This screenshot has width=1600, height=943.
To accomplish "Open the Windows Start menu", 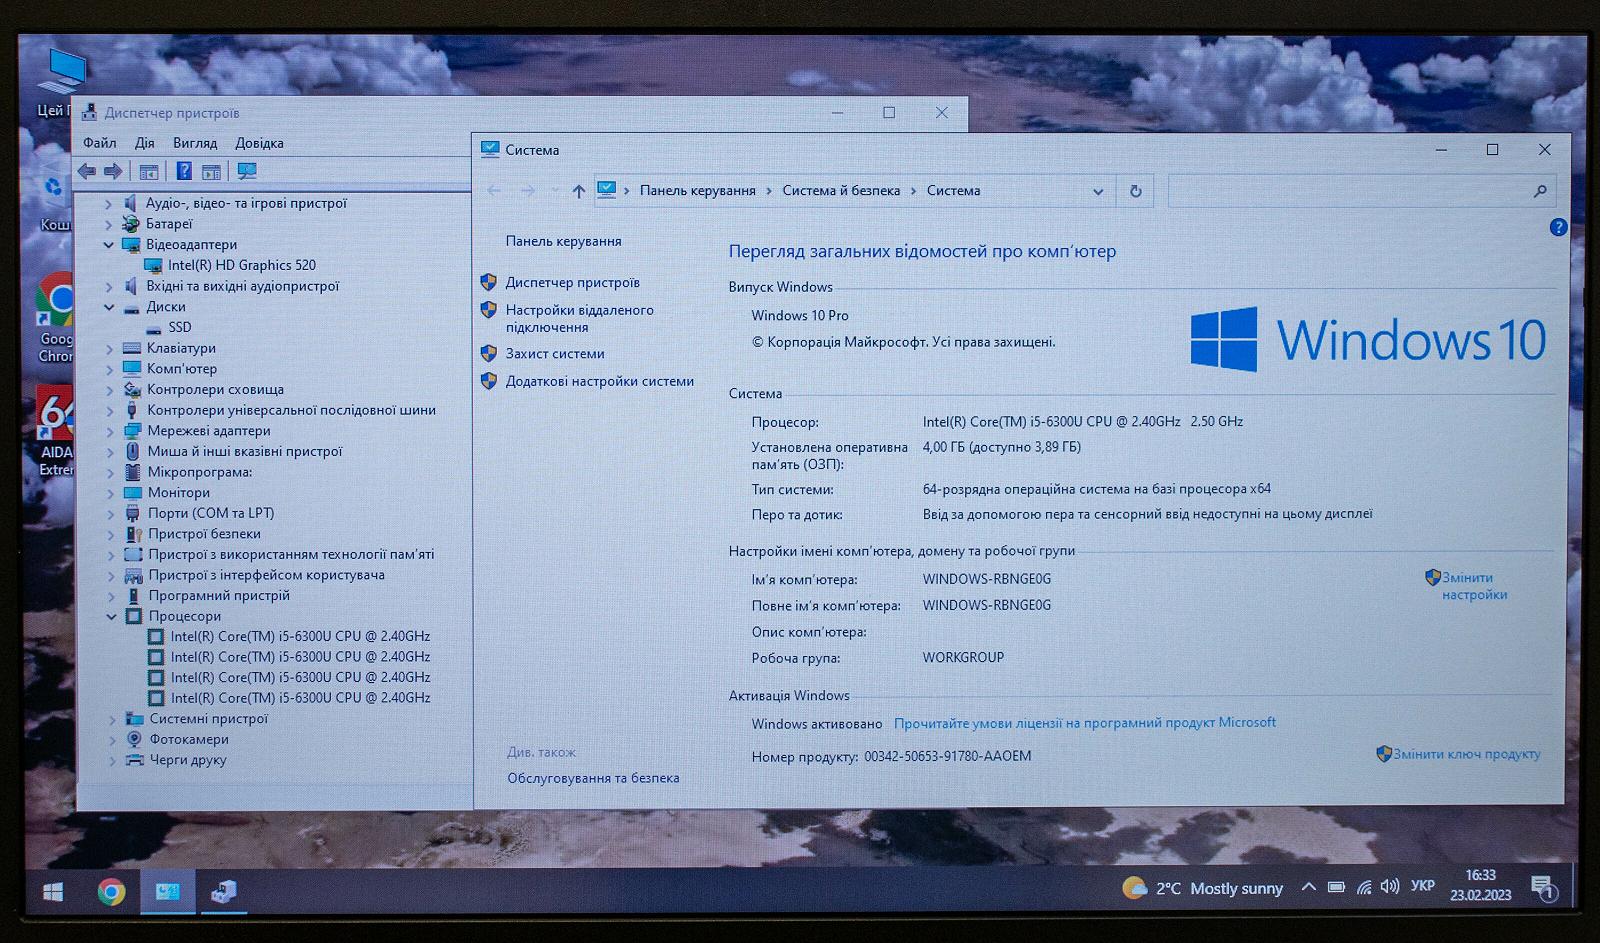I will coord(53,891).
